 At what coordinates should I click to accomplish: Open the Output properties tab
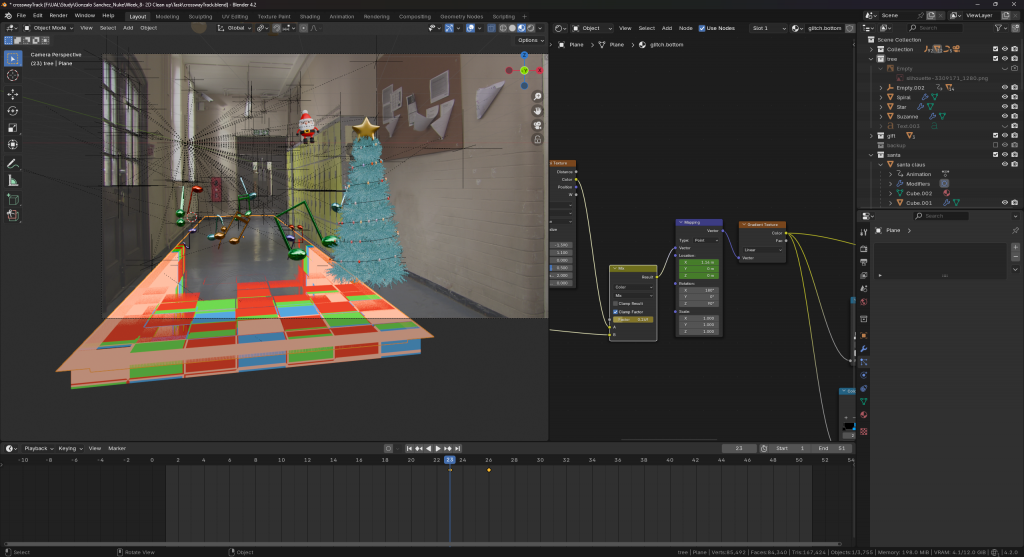863,262
